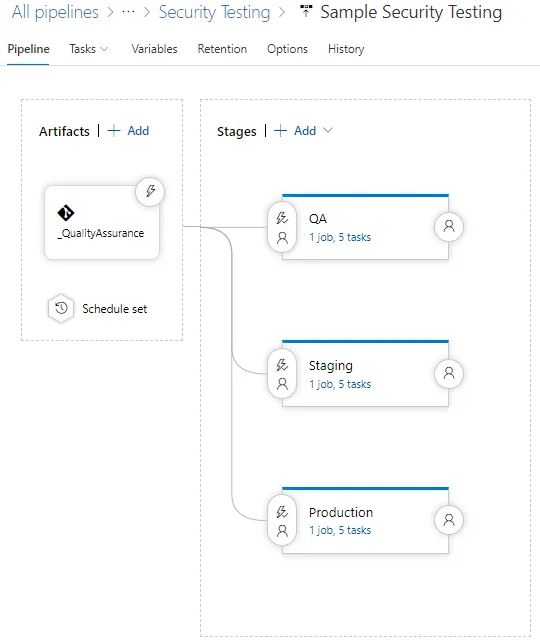This screenshot has height=643, width=540.
Task: Open Production stage 1 job, 5 tasks link
Action: 340,530
